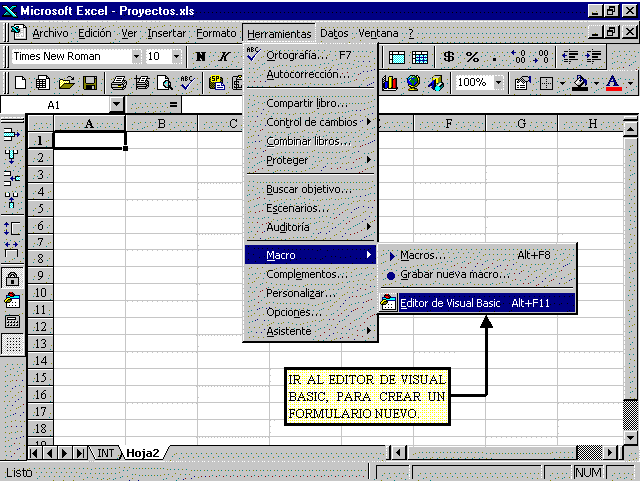Click the Increase Decimal icon
The image size is (640, 481).
pyautogui.click(x=518, y=57)
